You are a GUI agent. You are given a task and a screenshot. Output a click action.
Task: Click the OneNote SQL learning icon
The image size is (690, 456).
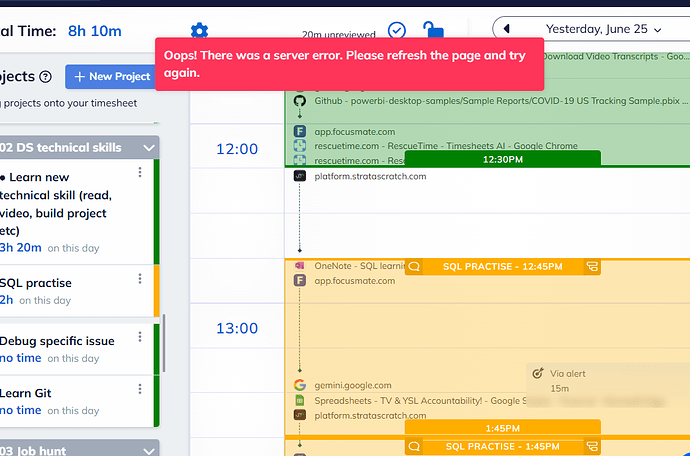click(x=300, y=266)
